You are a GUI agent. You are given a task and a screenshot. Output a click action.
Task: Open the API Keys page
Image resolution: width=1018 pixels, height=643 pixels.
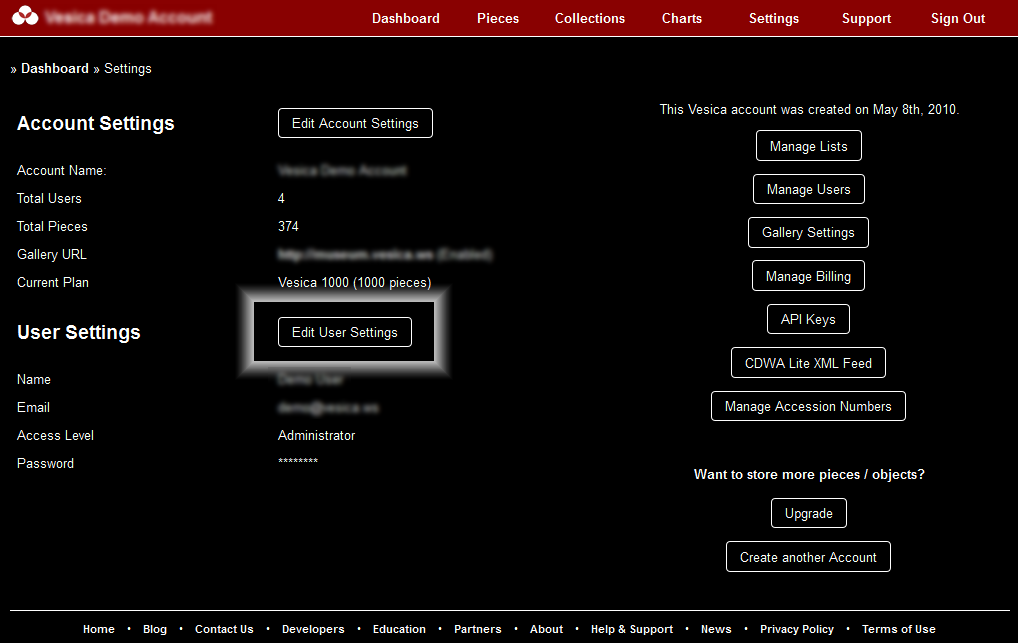[808, 319]
